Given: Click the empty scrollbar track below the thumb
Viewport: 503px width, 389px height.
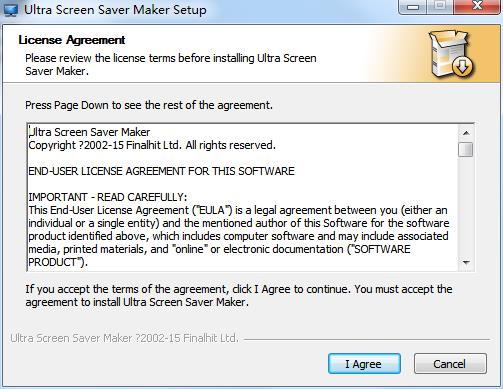Looking at the screenshot, I should [466, 206].
